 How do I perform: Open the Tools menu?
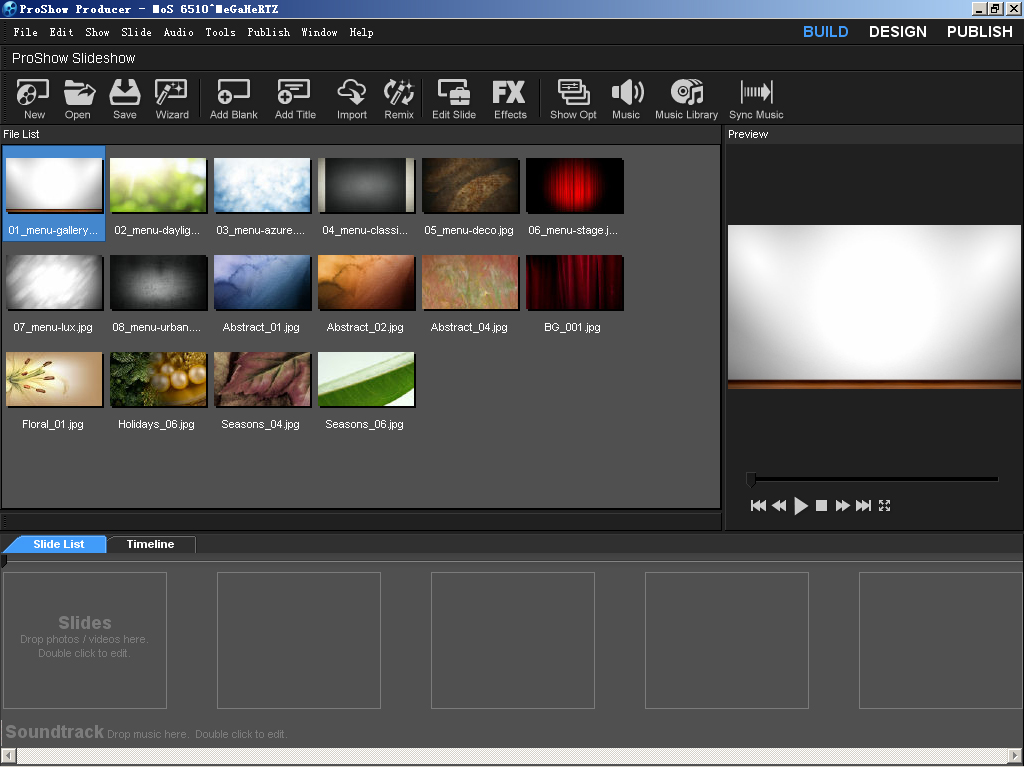coord(220,32)
